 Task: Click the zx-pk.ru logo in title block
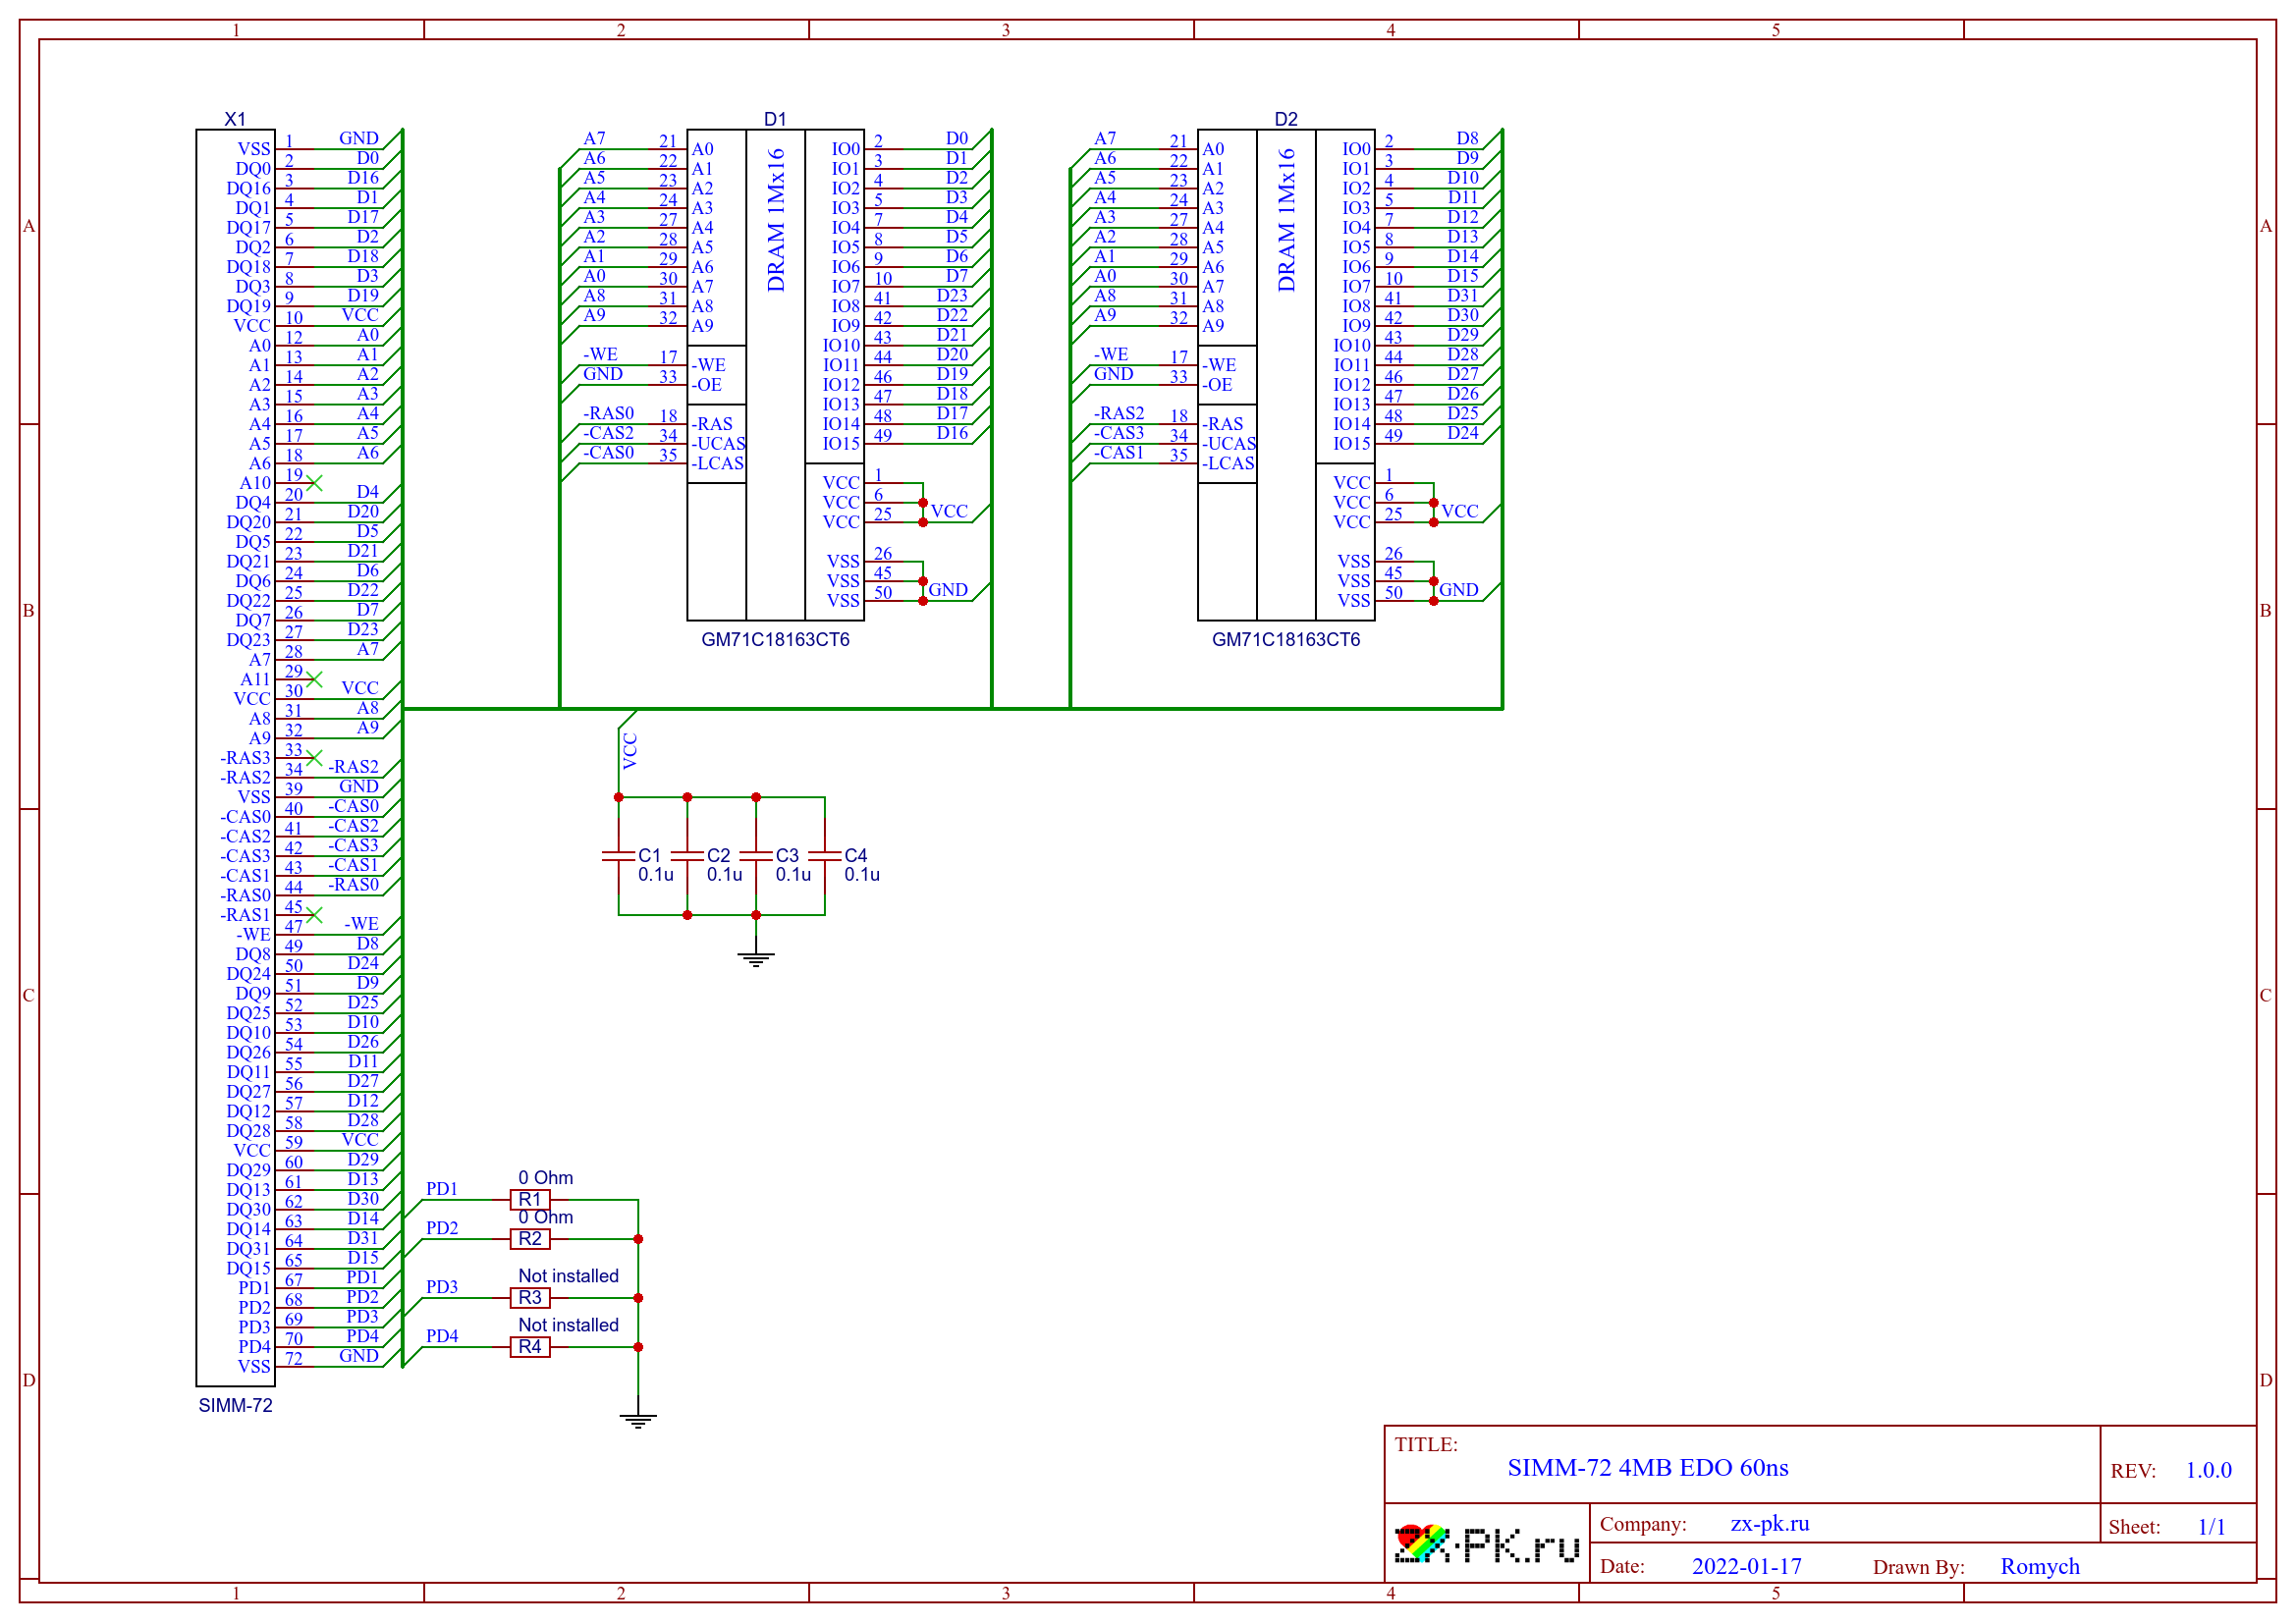pos(1486,1545)
